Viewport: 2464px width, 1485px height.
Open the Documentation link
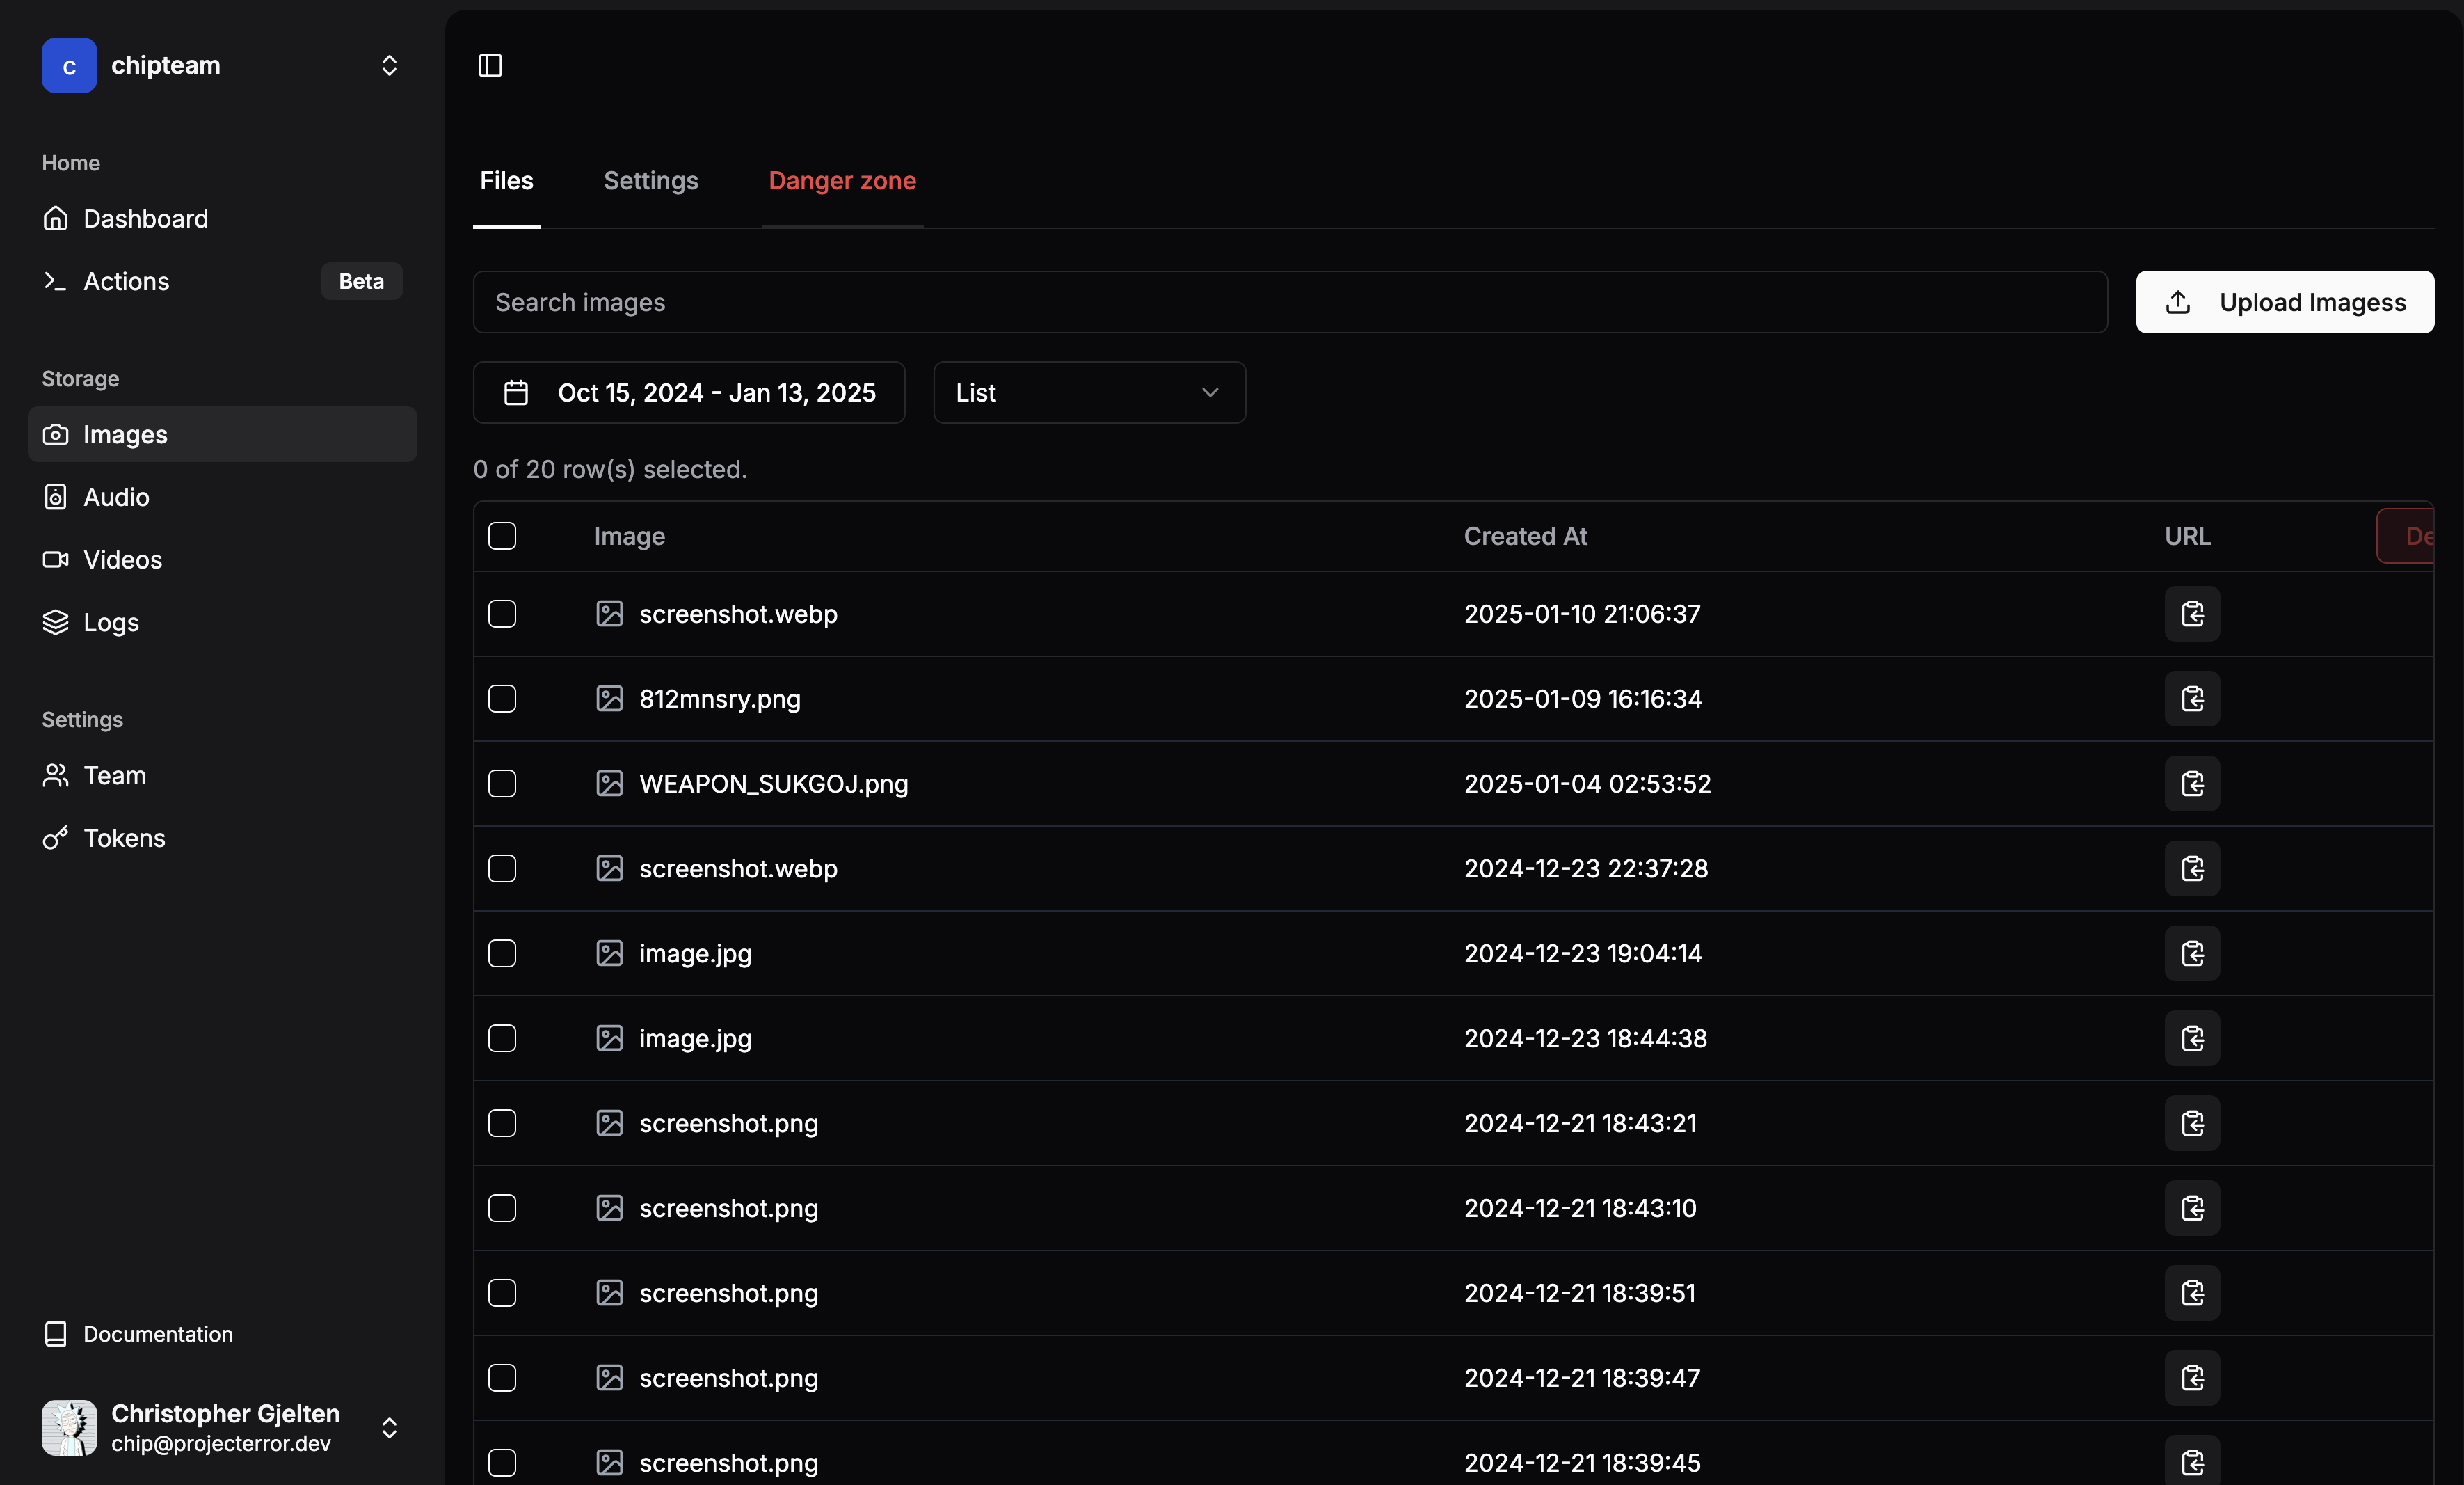[158, 1334]
